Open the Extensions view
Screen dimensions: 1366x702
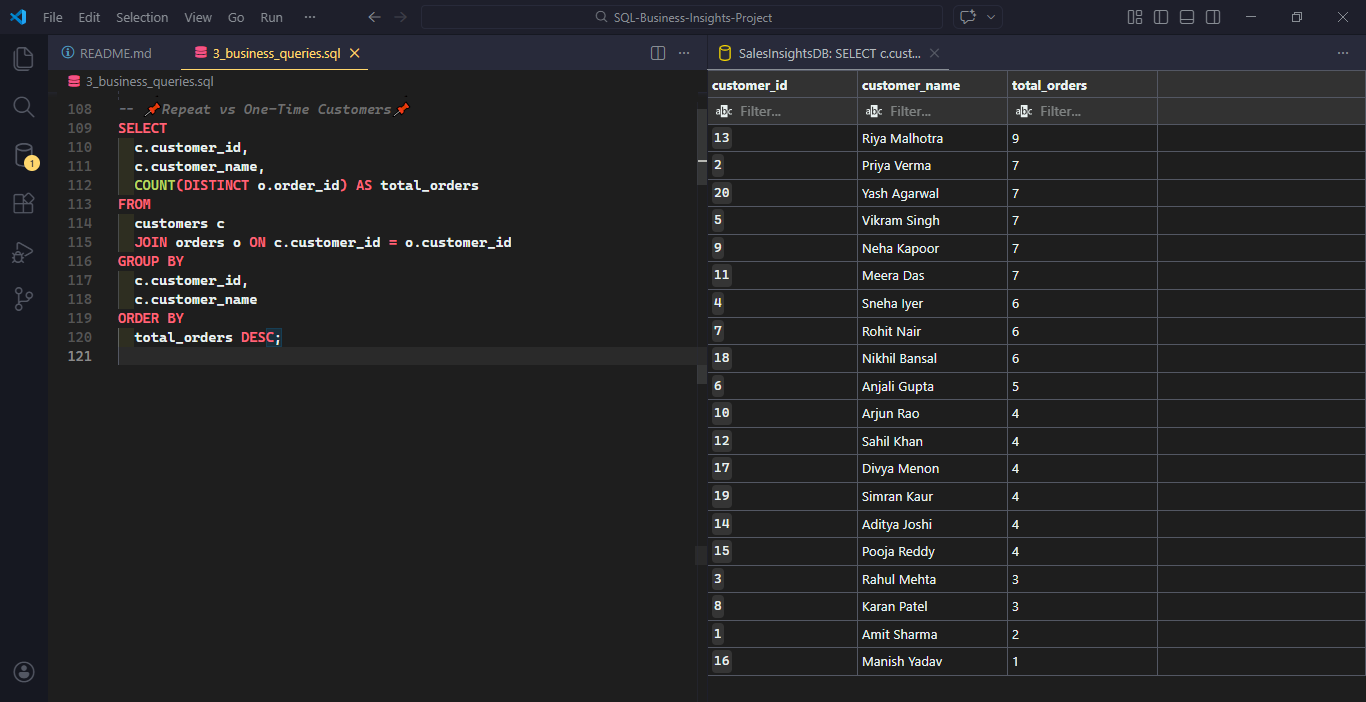(24, 204)
